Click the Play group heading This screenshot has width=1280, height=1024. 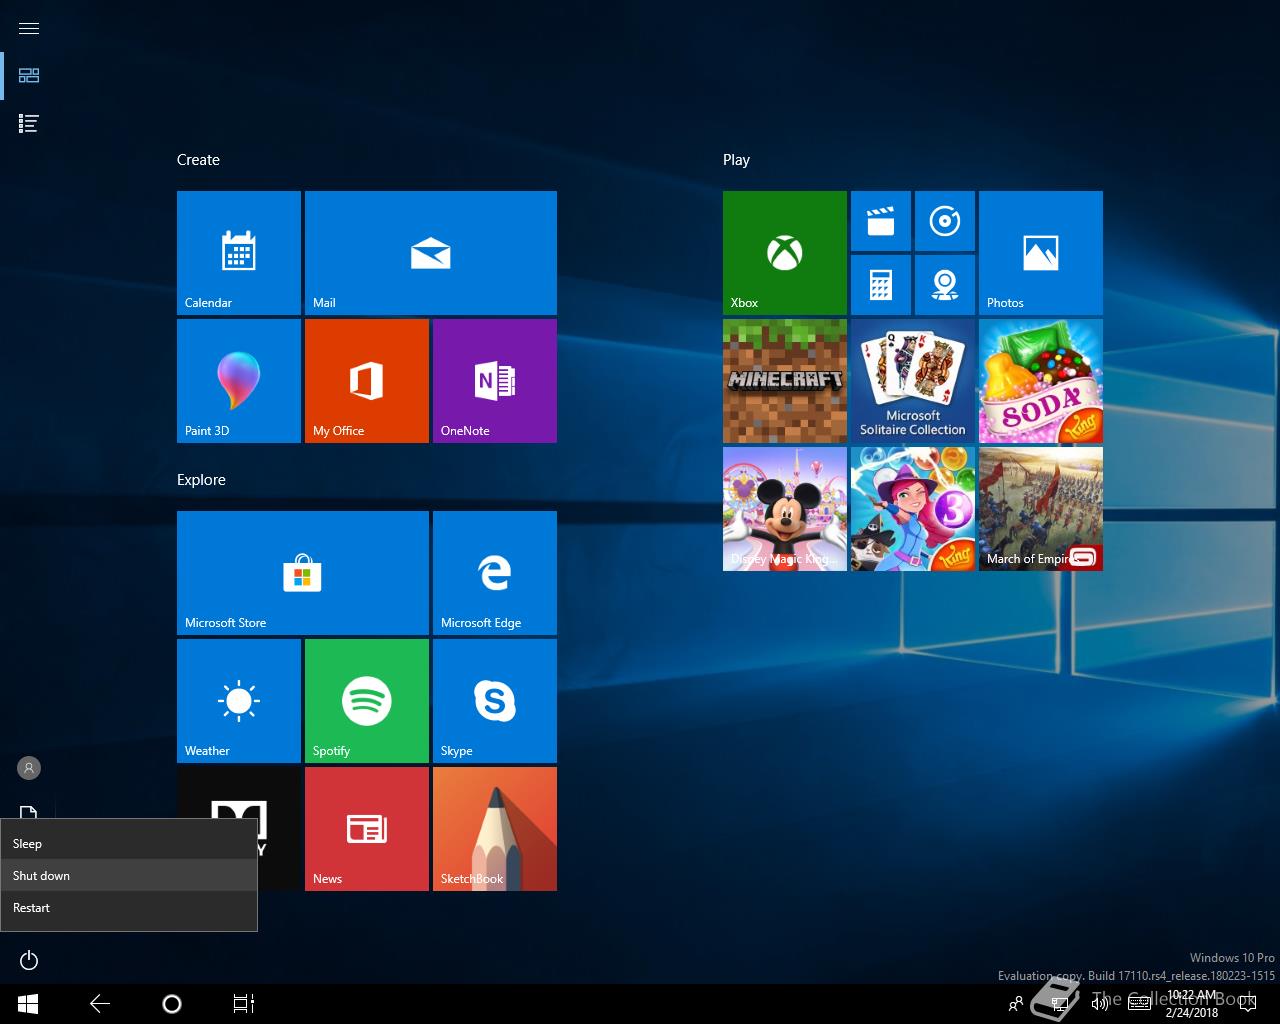point(736,160)
